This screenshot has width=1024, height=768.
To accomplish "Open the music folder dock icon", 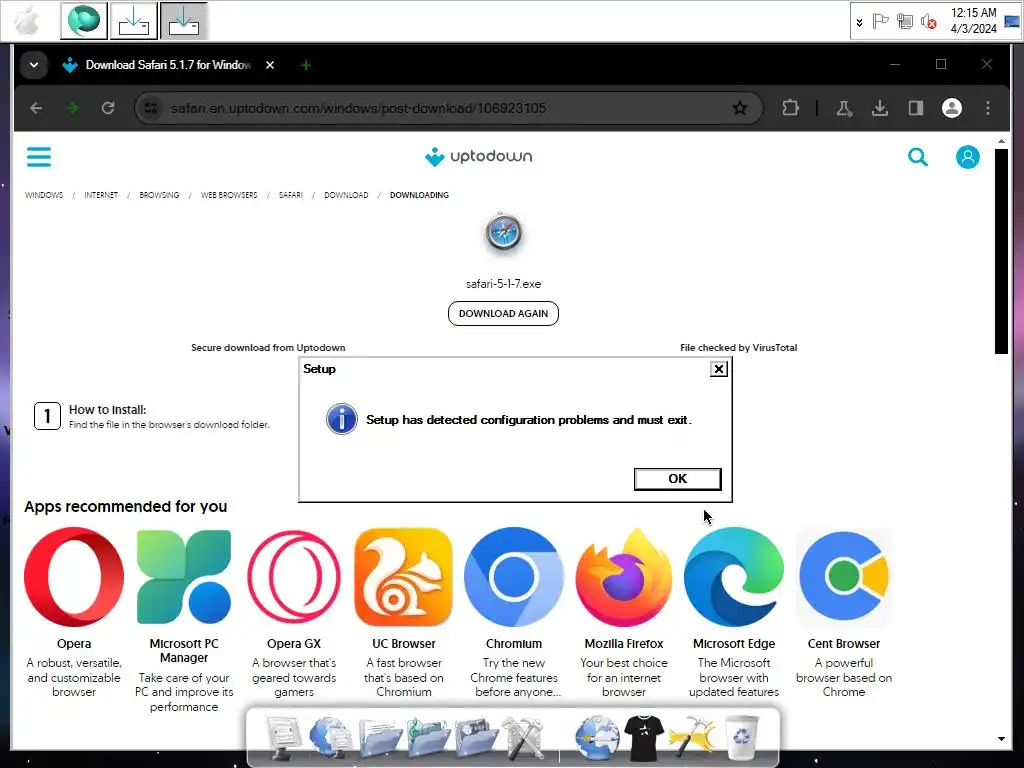I will click(x=428, y=737).
